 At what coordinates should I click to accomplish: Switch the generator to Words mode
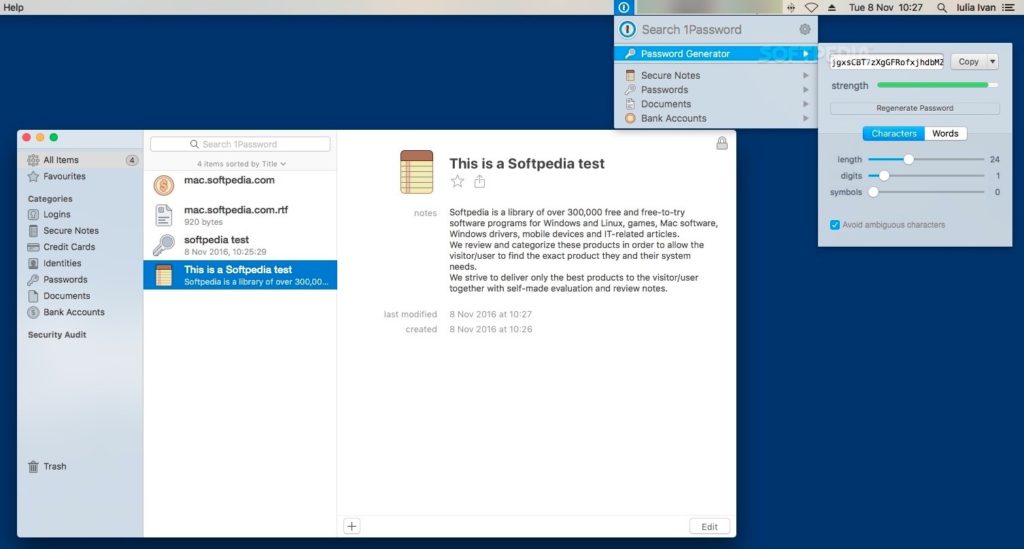pyautogui.click(x=945, y=133)
